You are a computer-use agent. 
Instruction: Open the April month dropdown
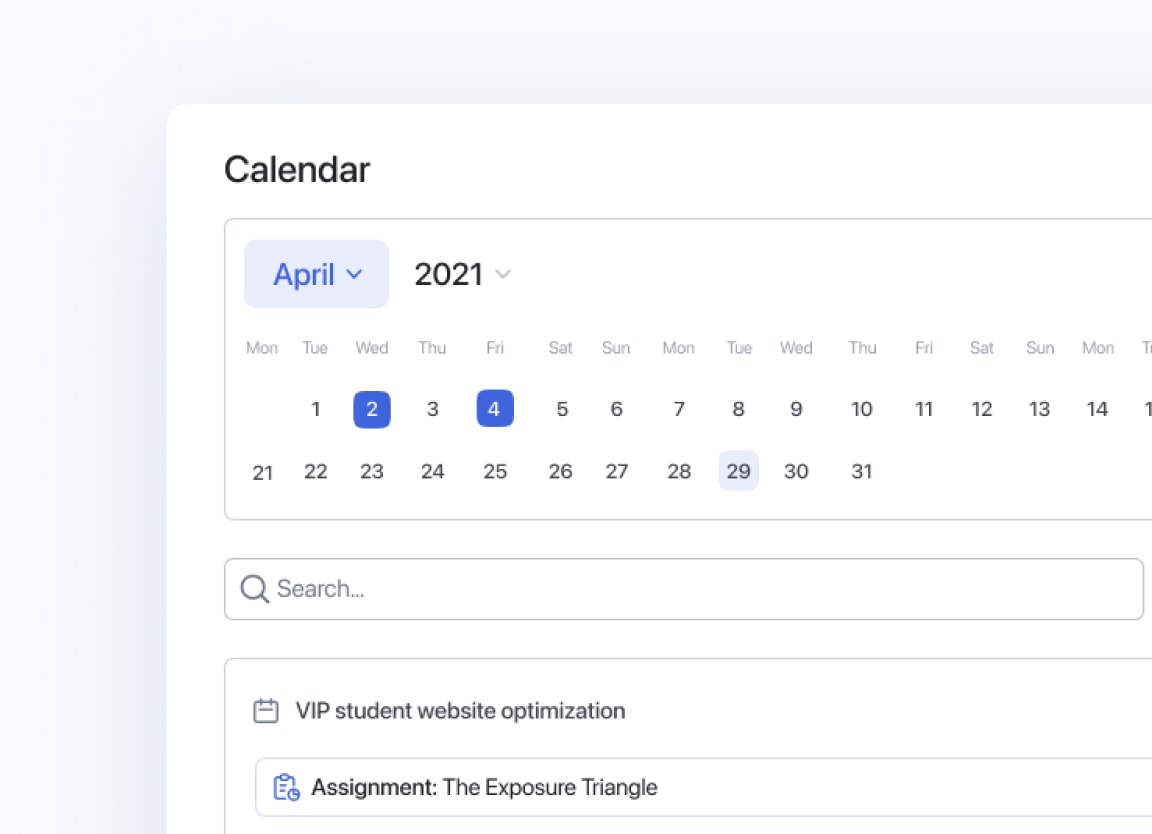(x=316, y=274)
